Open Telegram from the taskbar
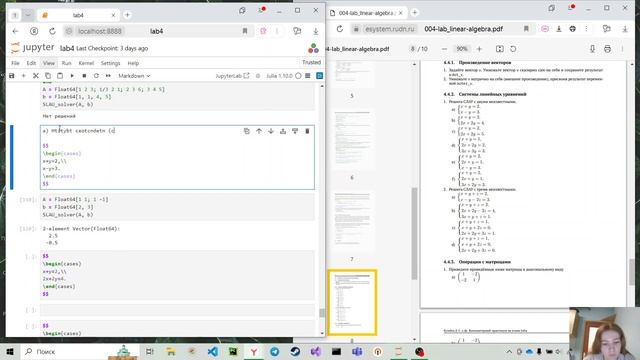 pos(275,351)
